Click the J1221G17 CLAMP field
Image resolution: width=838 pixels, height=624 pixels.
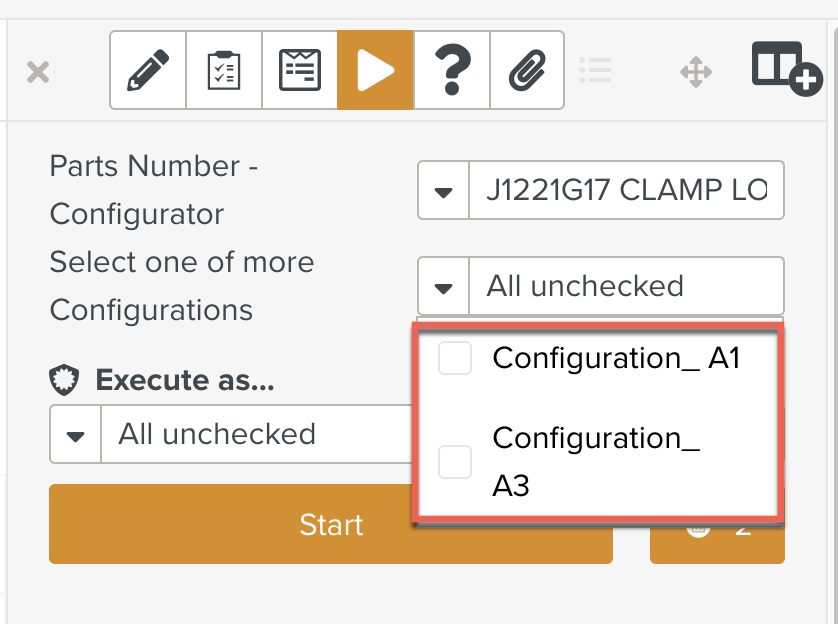click(626, 190)
